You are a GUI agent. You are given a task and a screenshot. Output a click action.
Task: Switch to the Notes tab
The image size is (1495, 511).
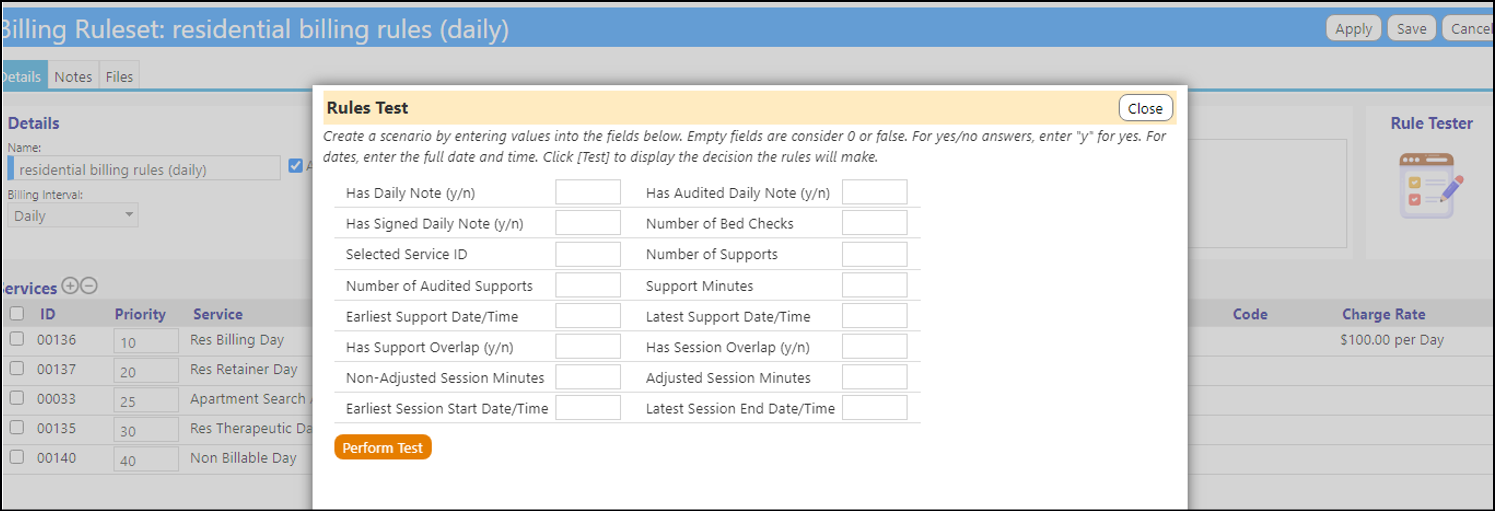[x=73, y=76]
